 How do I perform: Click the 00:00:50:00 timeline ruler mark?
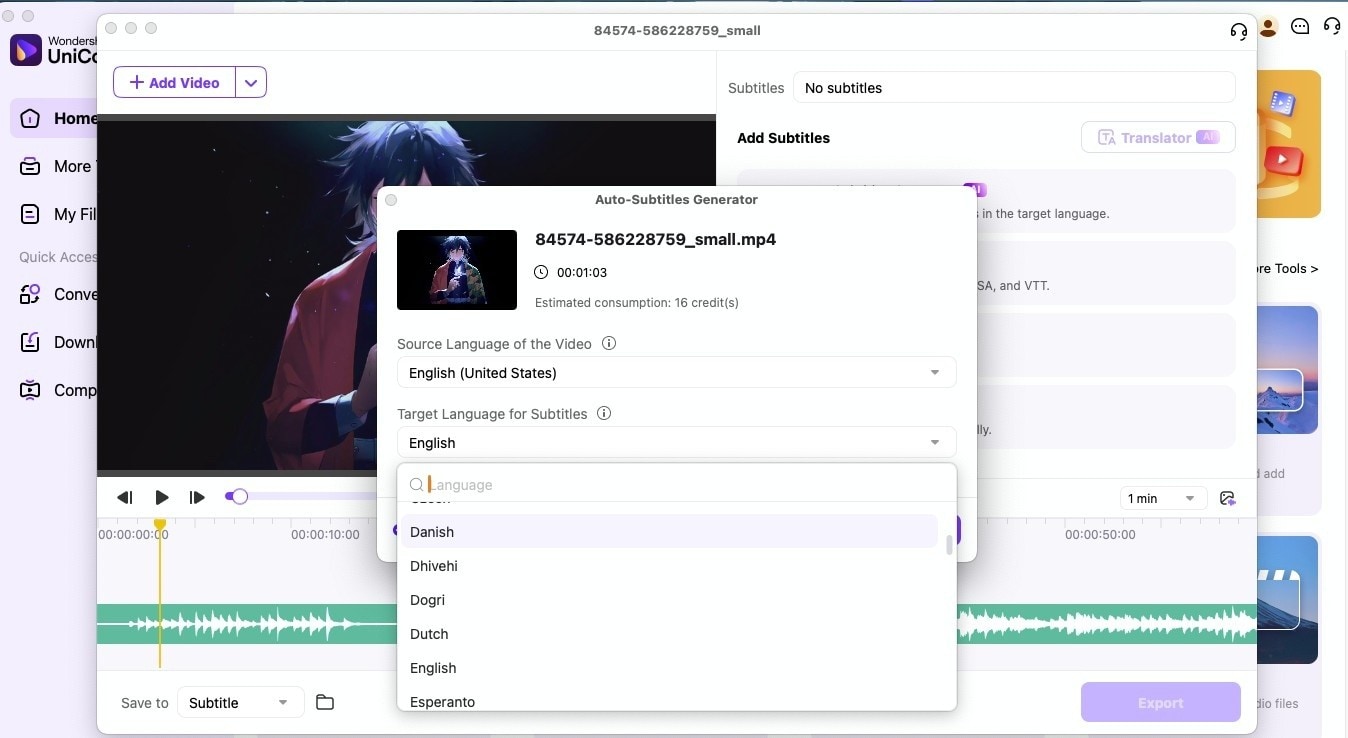pos(1100,534)
